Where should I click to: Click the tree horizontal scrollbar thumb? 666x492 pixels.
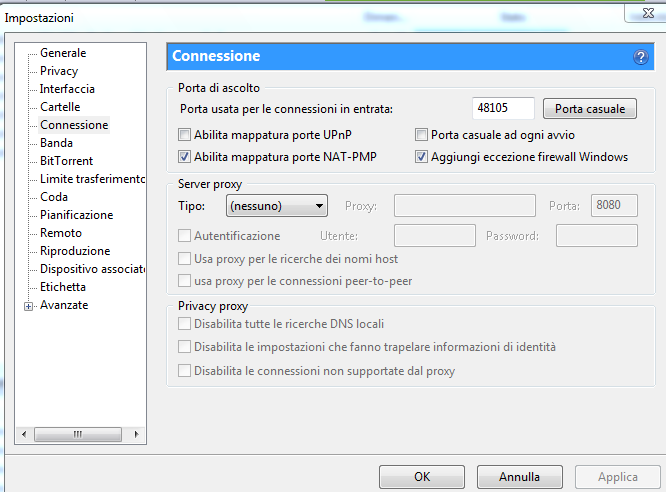click(78, 434)
